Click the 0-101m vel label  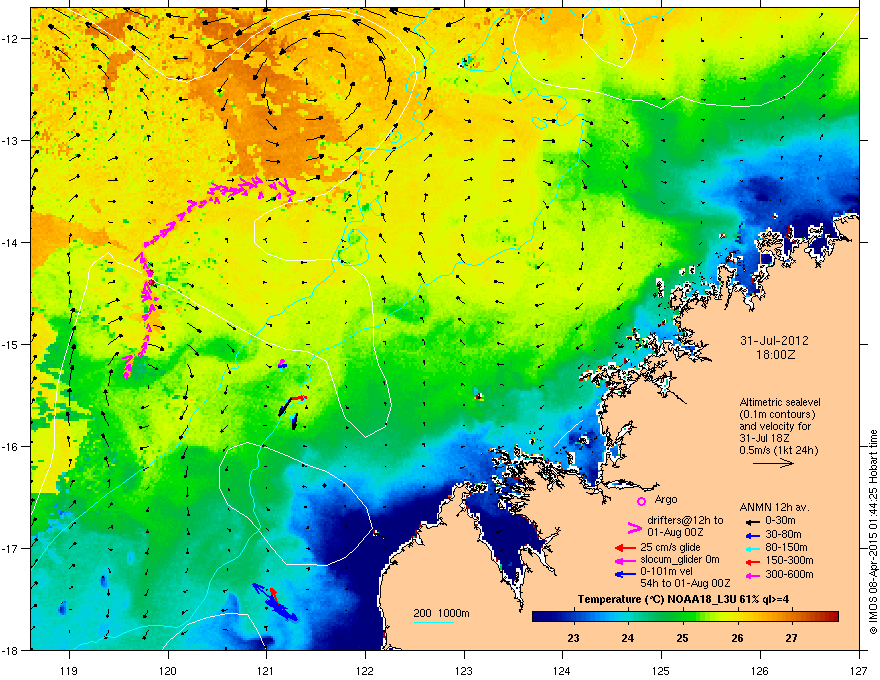(x=667, y=572)
